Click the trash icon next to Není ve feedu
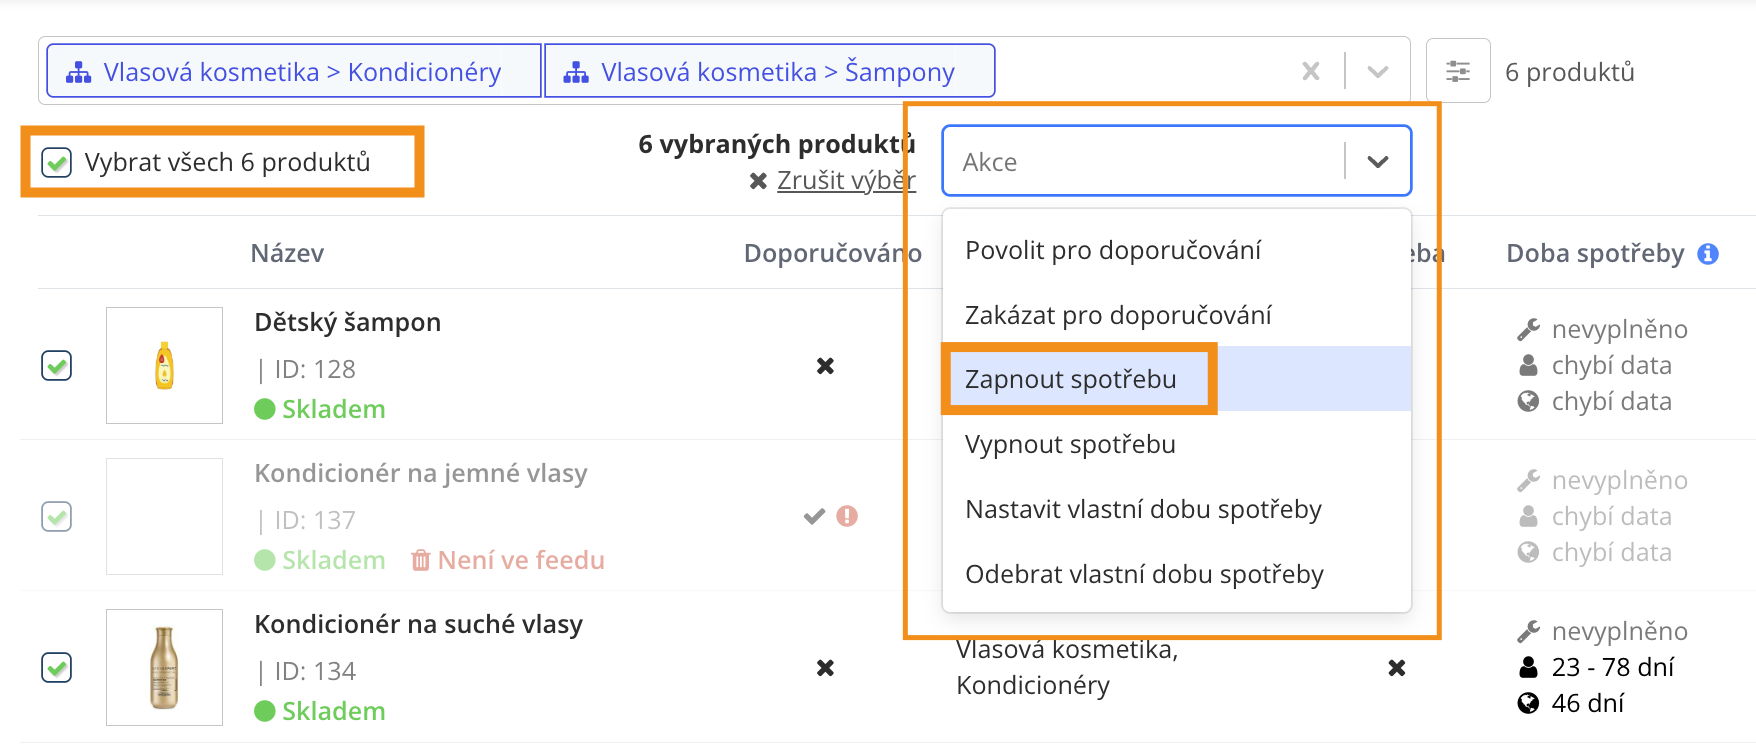The width and height of the screenshot is (1756, 750). coord(421,560)
